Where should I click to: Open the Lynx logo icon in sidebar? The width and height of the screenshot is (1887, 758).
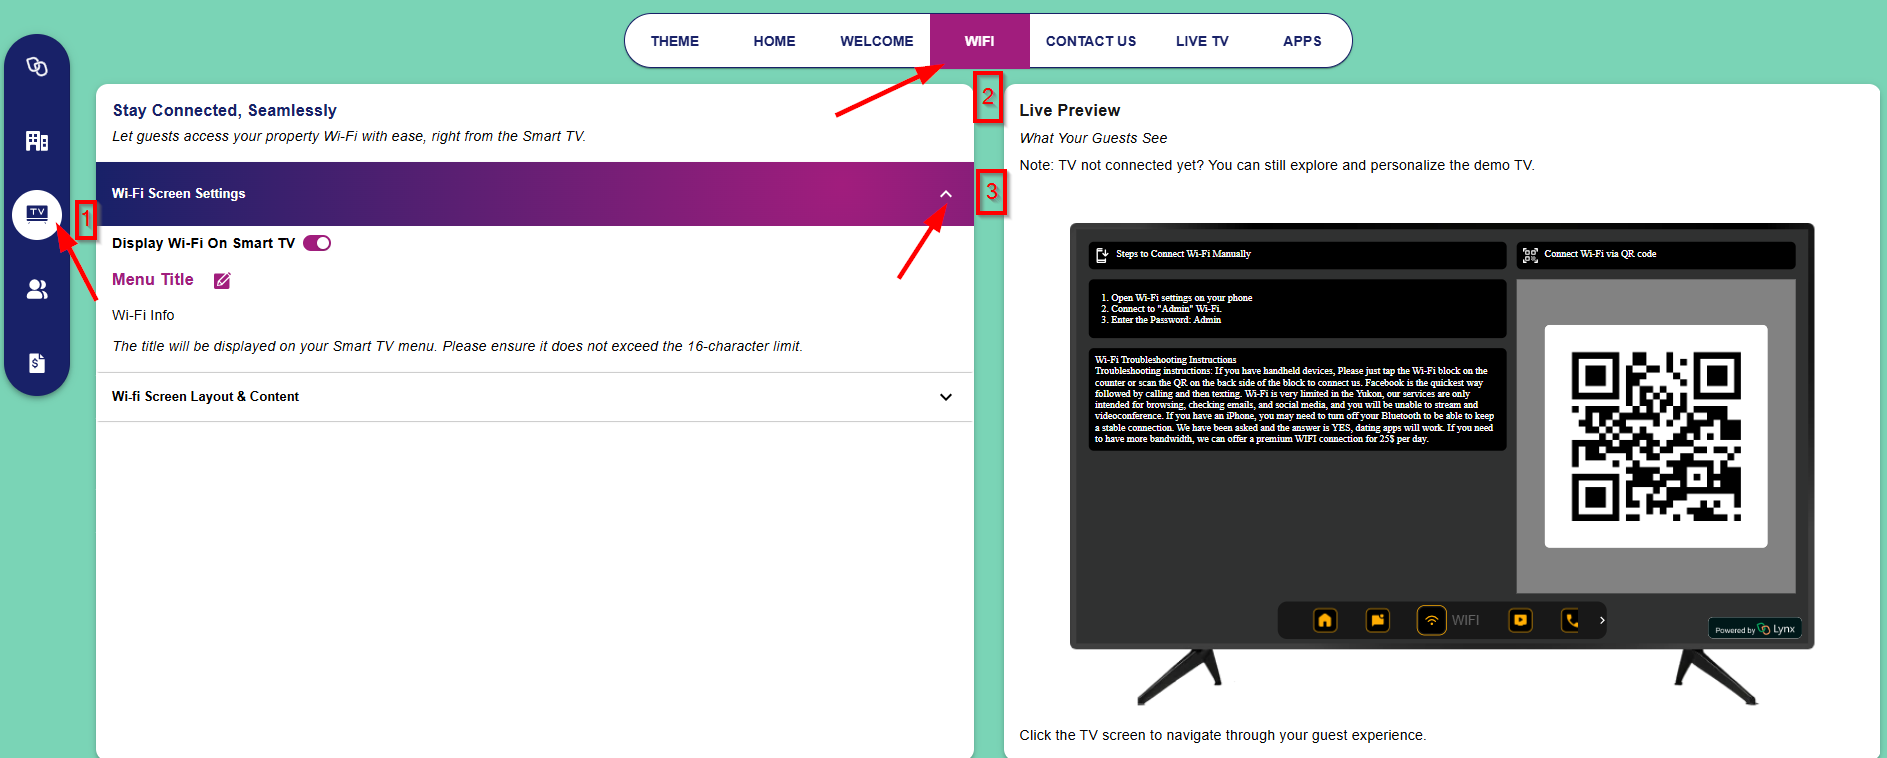pyautogui.click(x=37, y=67)
